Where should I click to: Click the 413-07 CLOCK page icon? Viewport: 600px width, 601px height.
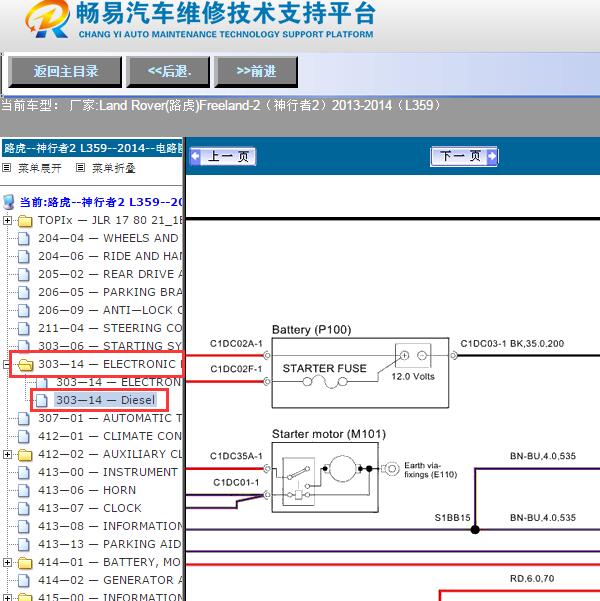[x=24, y=509]
